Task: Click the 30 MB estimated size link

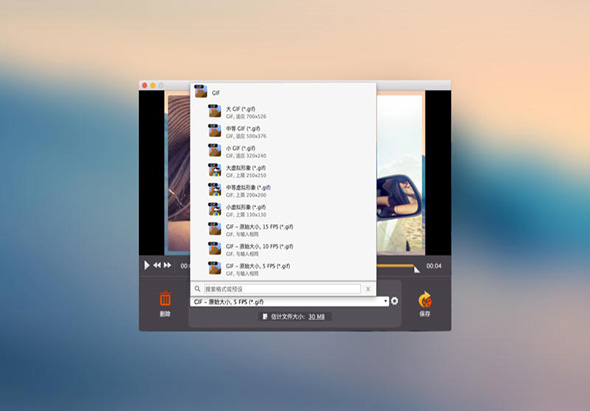Action: pyautogui.click(x=316, y=317)
